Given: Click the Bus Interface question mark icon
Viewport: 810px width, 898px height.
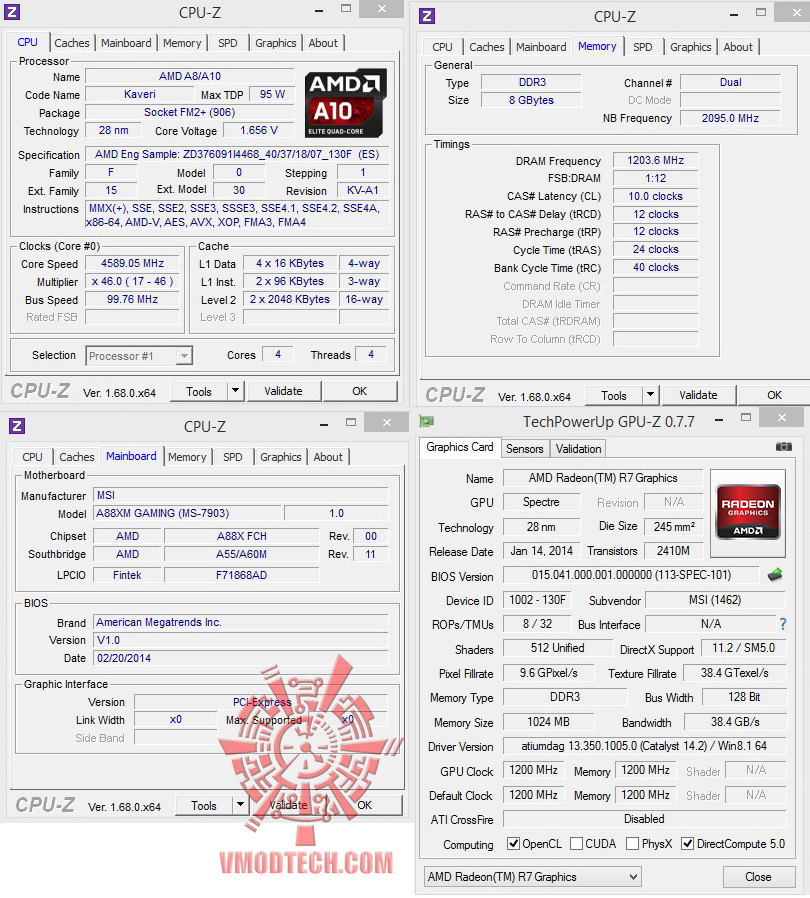Looking at the screenshot, I should click(x=783, y=624).
